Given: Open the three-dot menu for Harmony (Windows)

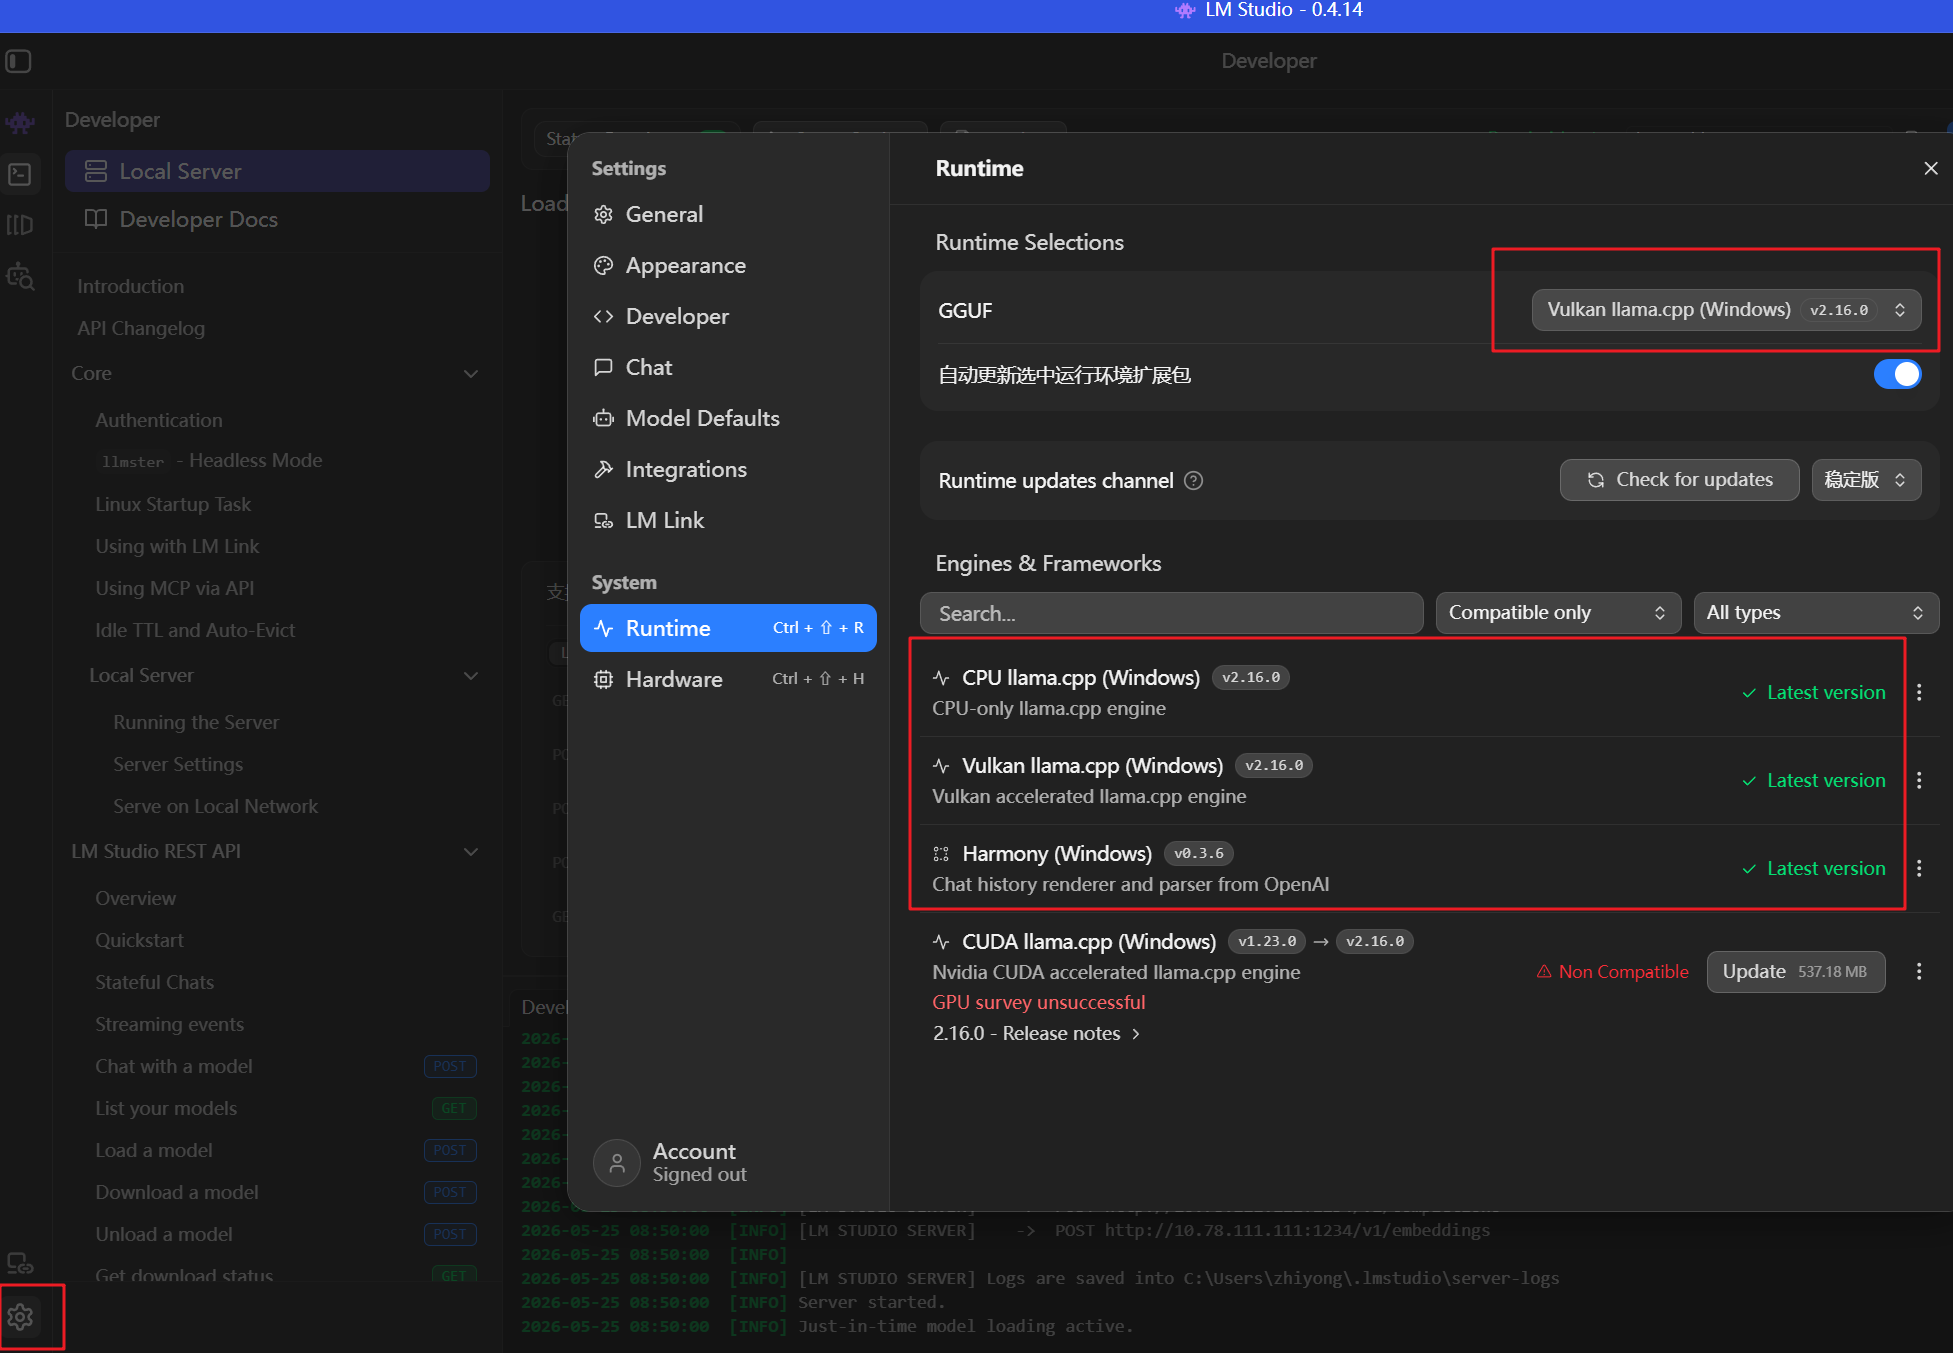Looking at the screenshot, I should (1919, 868).
